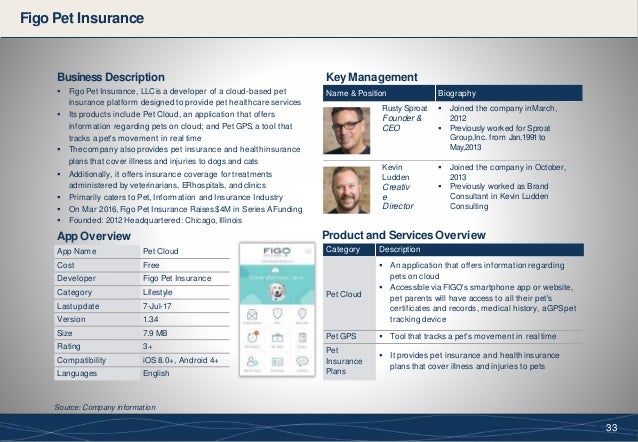This screenshot has width=638, height=442.
Task: Click the Developer value Figo Pet Insurance
Action: [177, 278]
